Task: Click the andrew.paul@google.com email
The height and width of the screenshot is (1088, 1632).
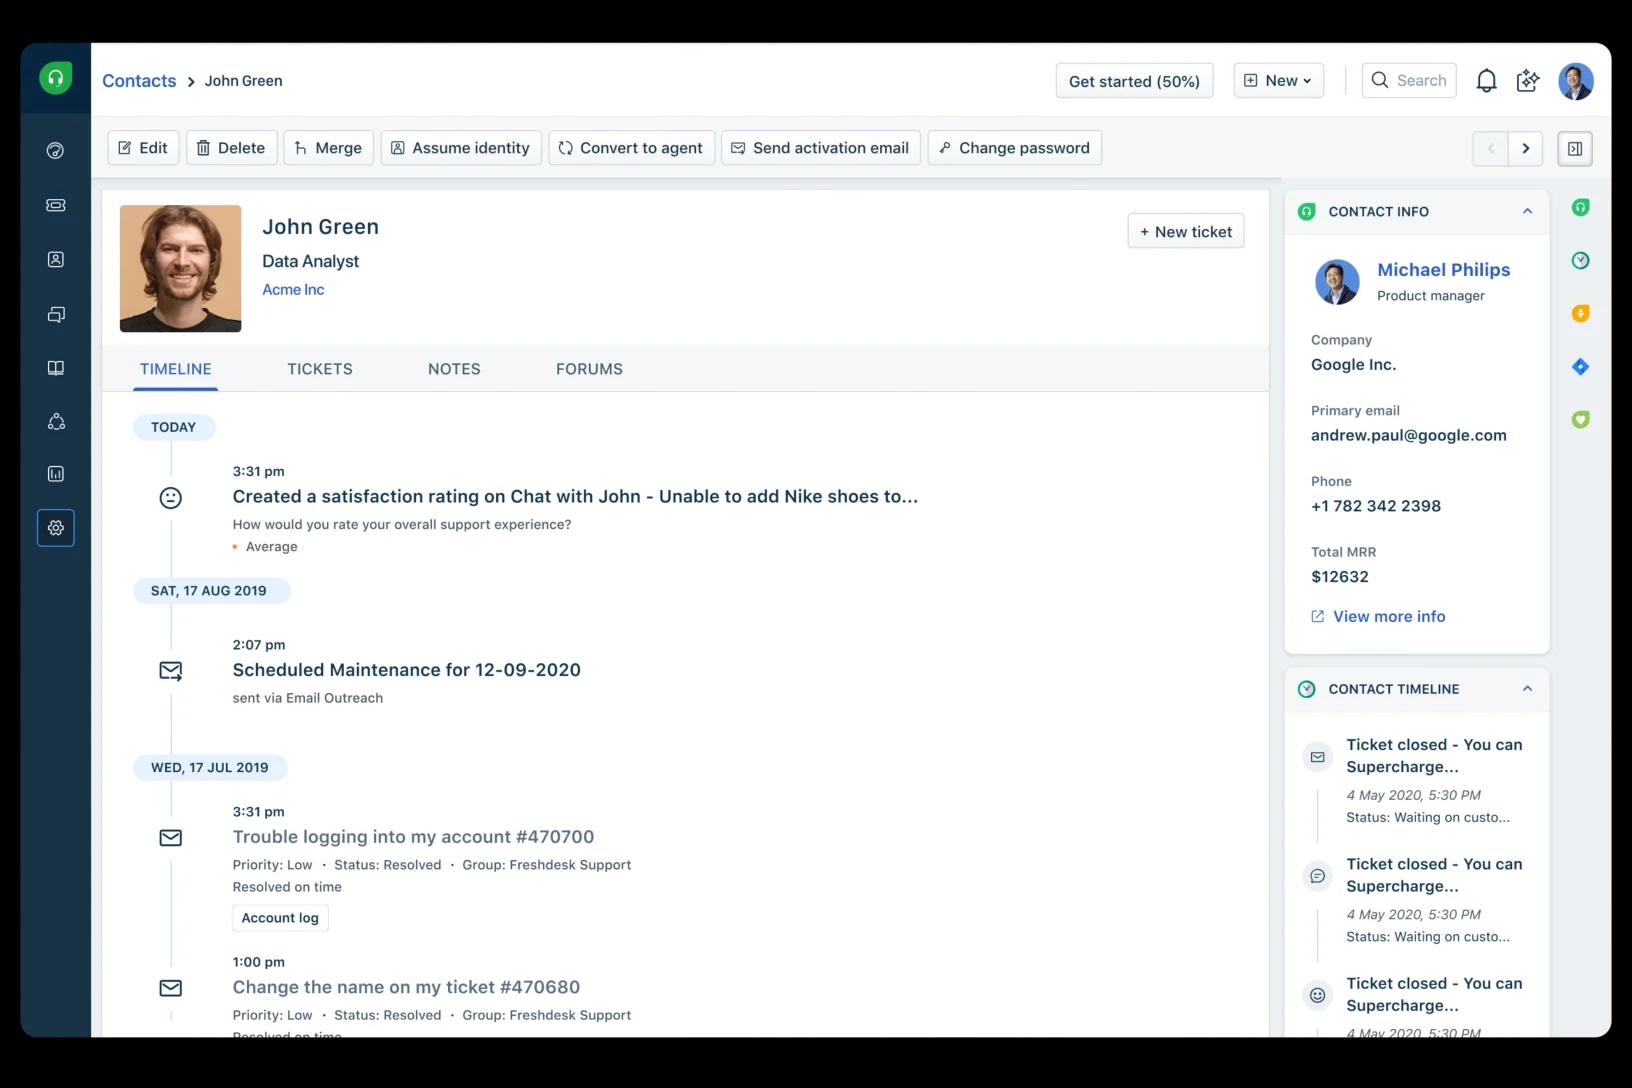Action: [1408, 435]
